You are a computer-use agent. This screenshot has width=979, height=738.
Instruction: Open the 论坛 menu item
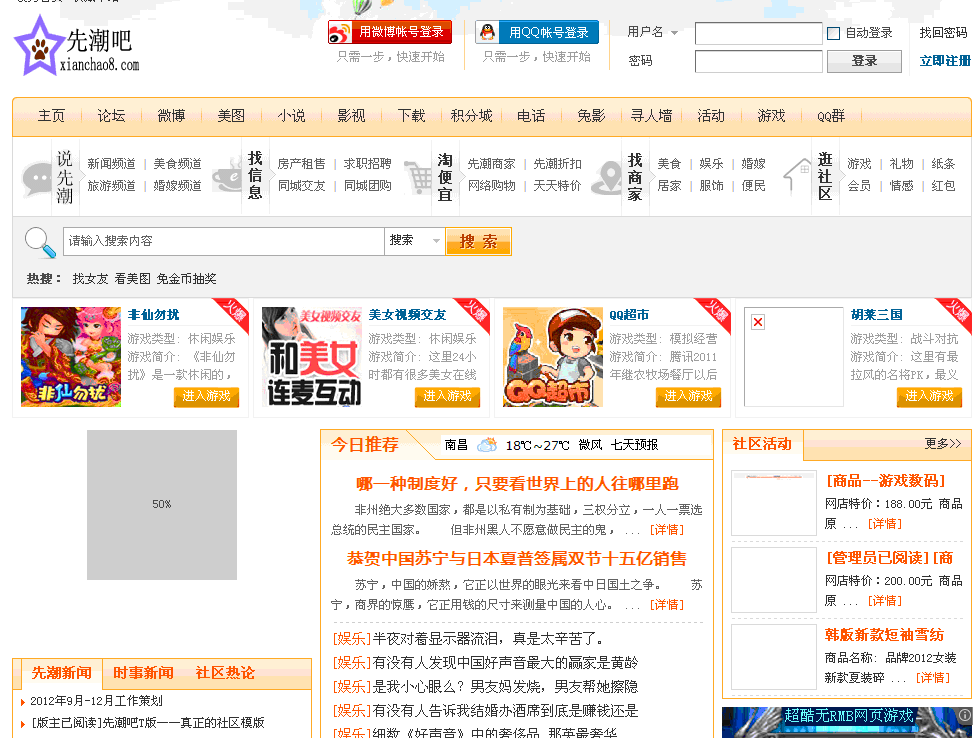[x=111, y=116]
